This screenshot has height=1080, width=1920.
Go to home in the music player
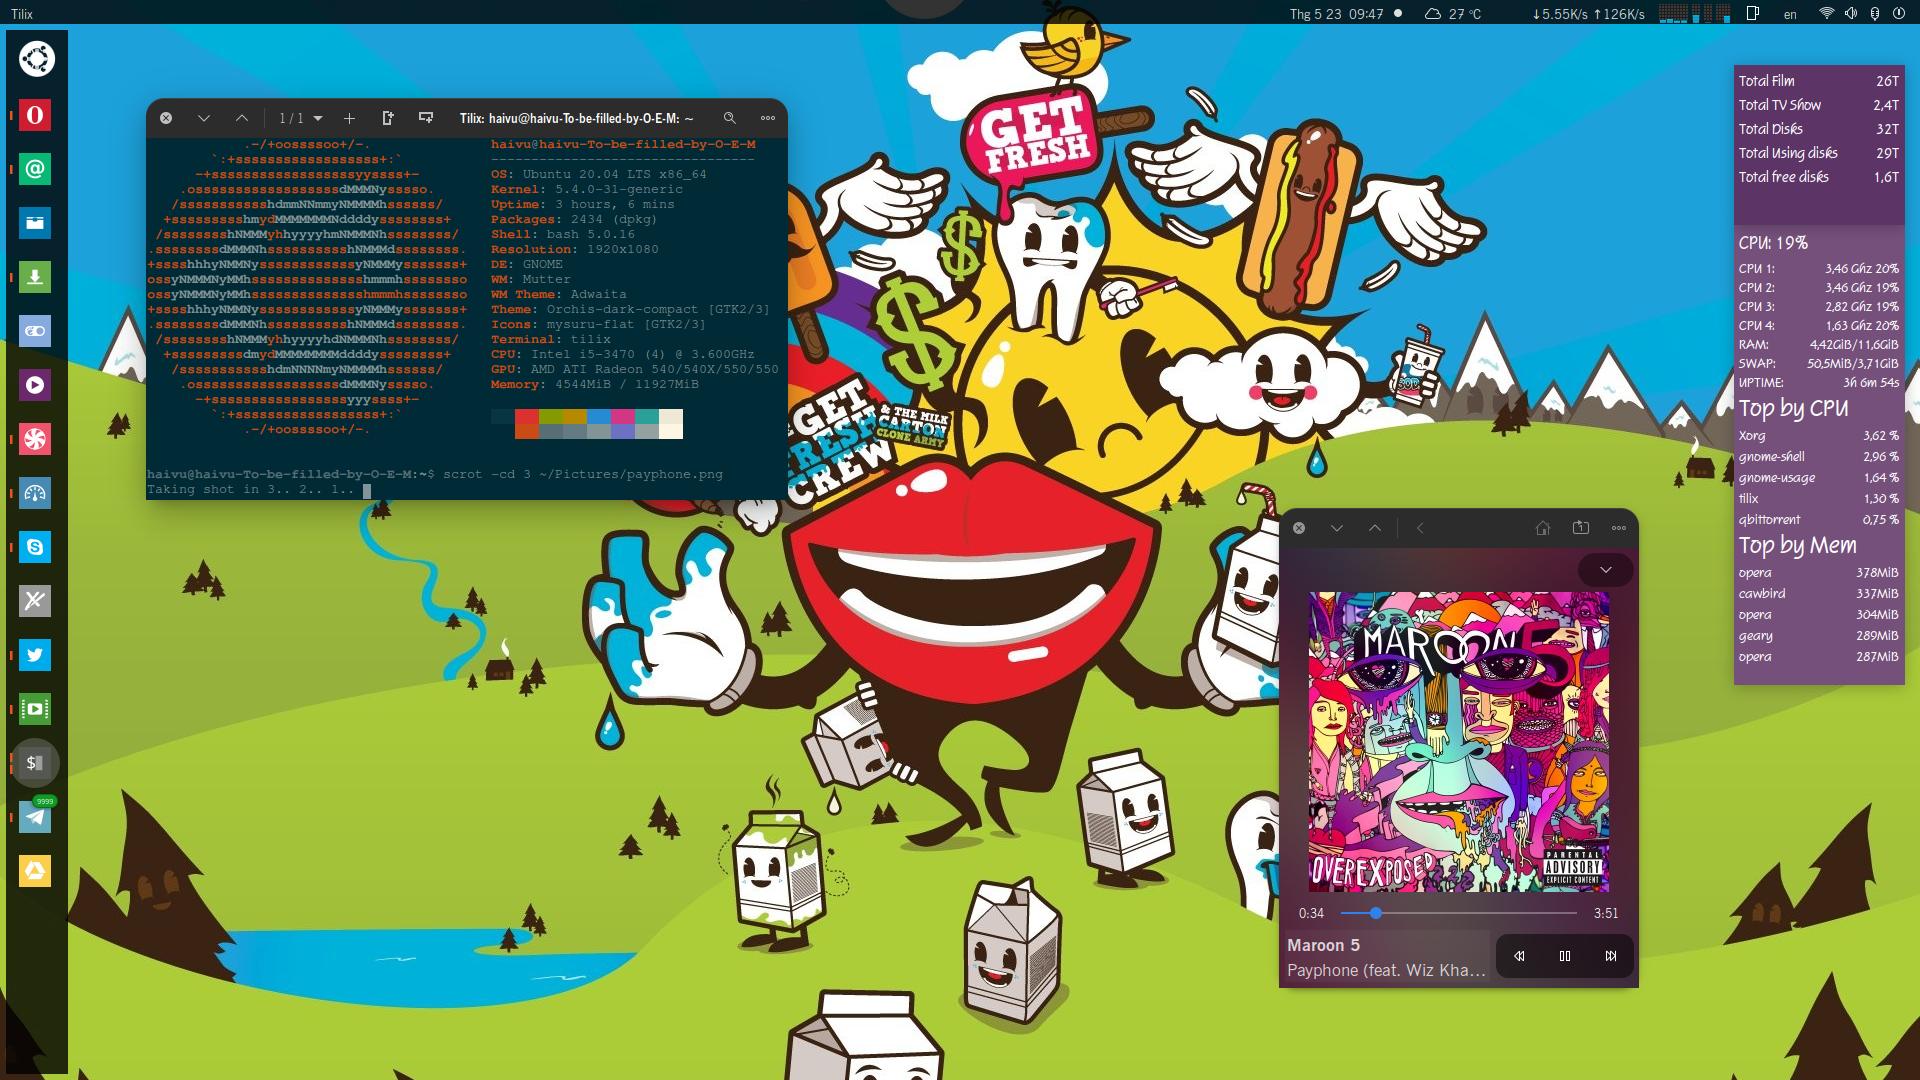coord(1543,528)
